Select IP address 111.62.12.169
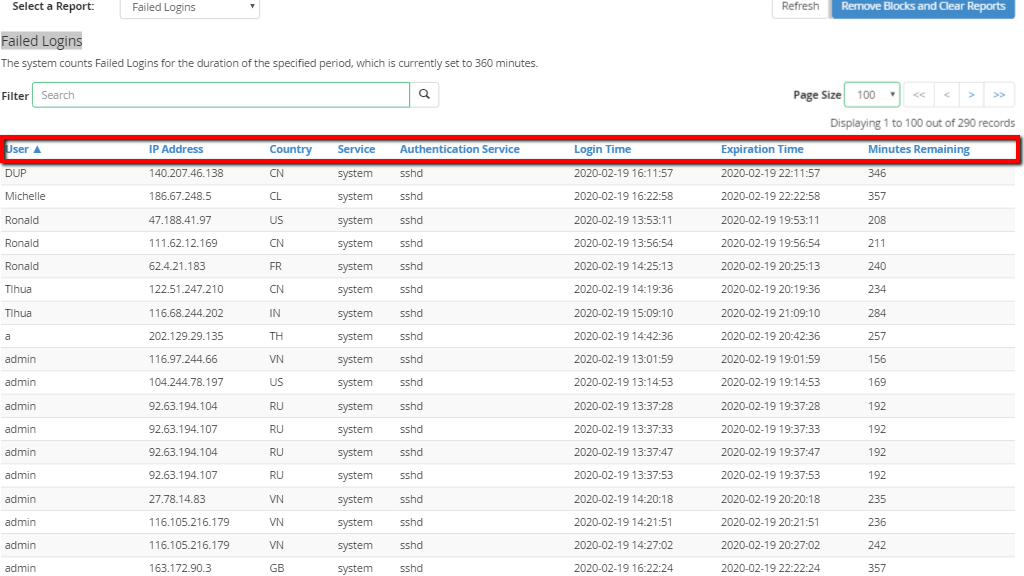Screen dimensions: 1024x576 point(183,243)
